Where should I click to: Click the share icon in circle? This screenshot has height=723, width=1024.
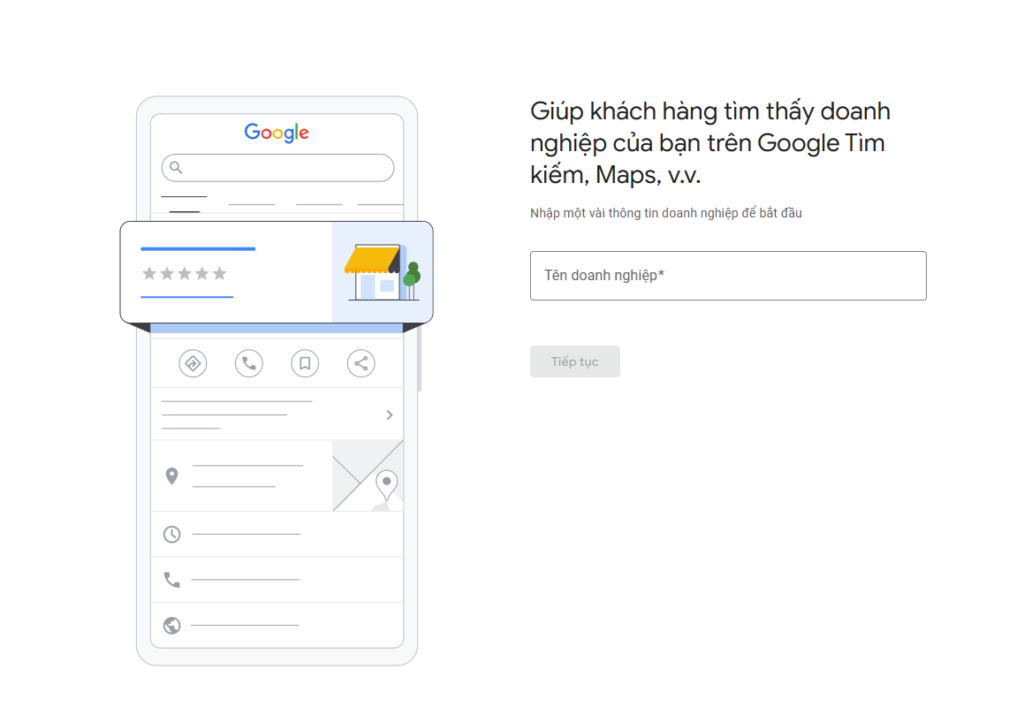[361, 363]
